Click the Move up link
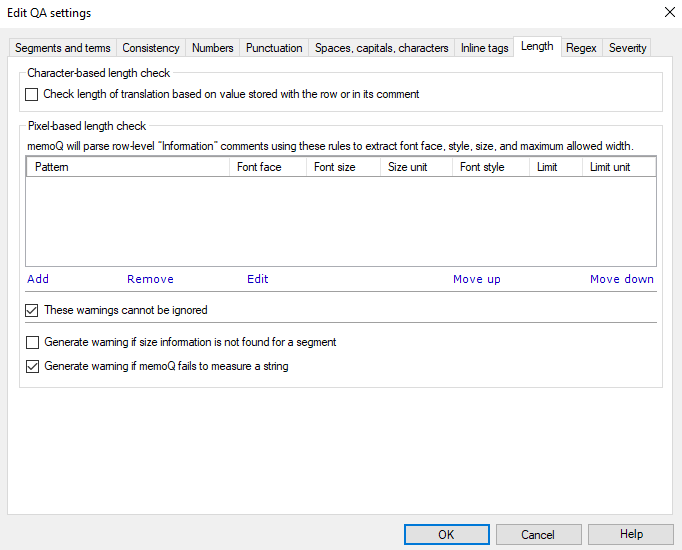This screenshot has height=550, width=682. [477, 279]
